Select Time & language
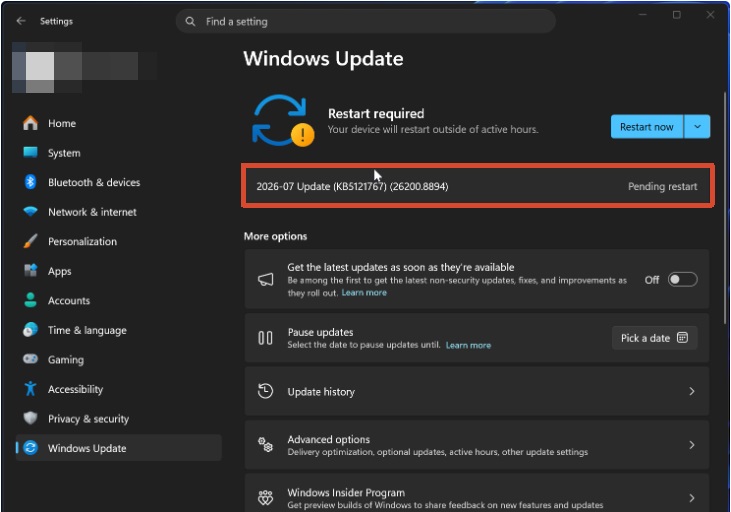 pos(118,330)
